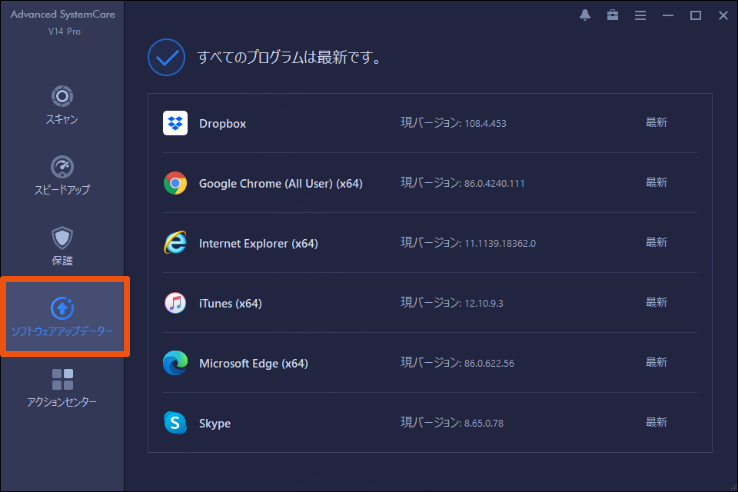Click 最新 status in Google Chrome row

point(656,183)
